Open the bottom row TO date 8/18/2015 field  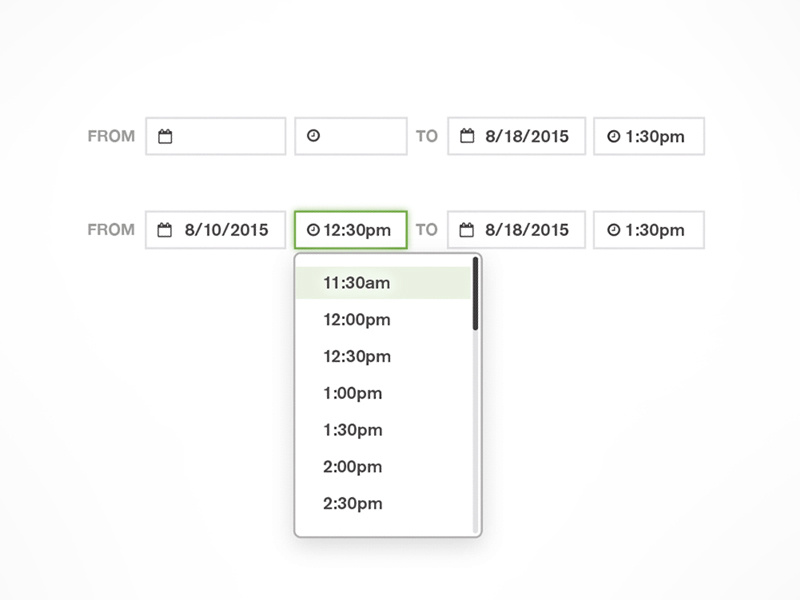coord(526,230)
